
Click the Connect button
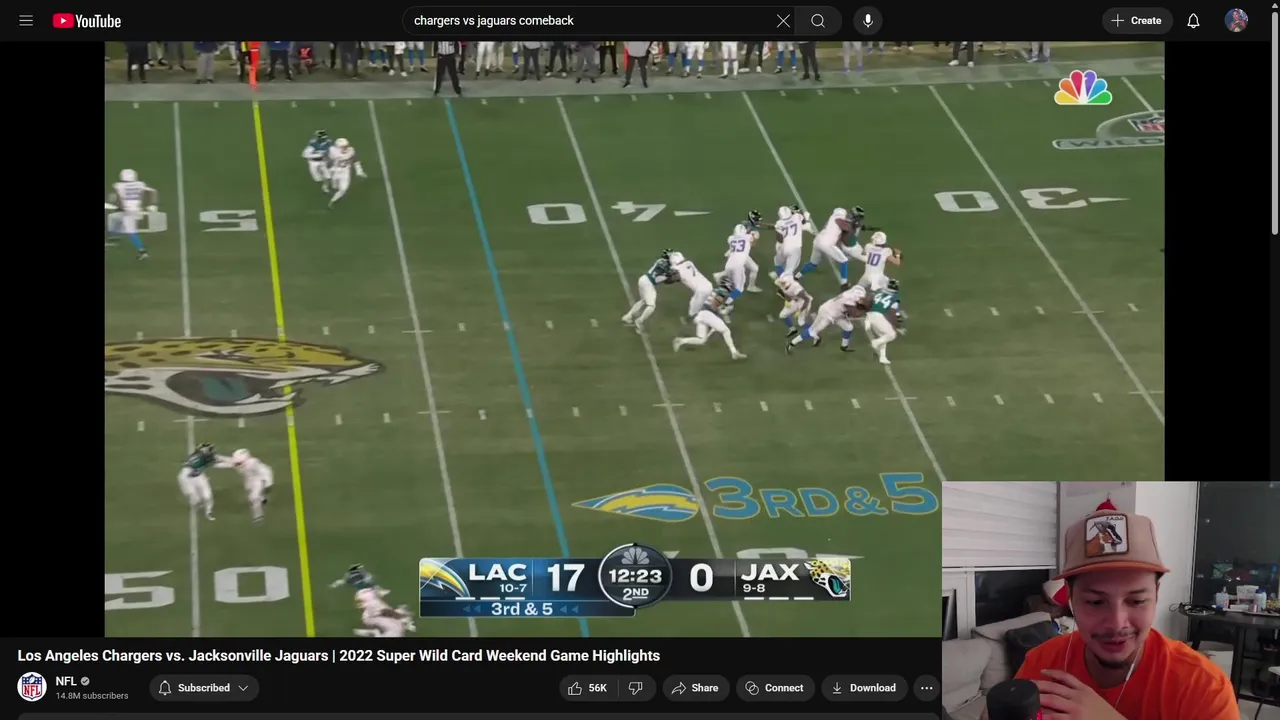(x=775, y=688)
